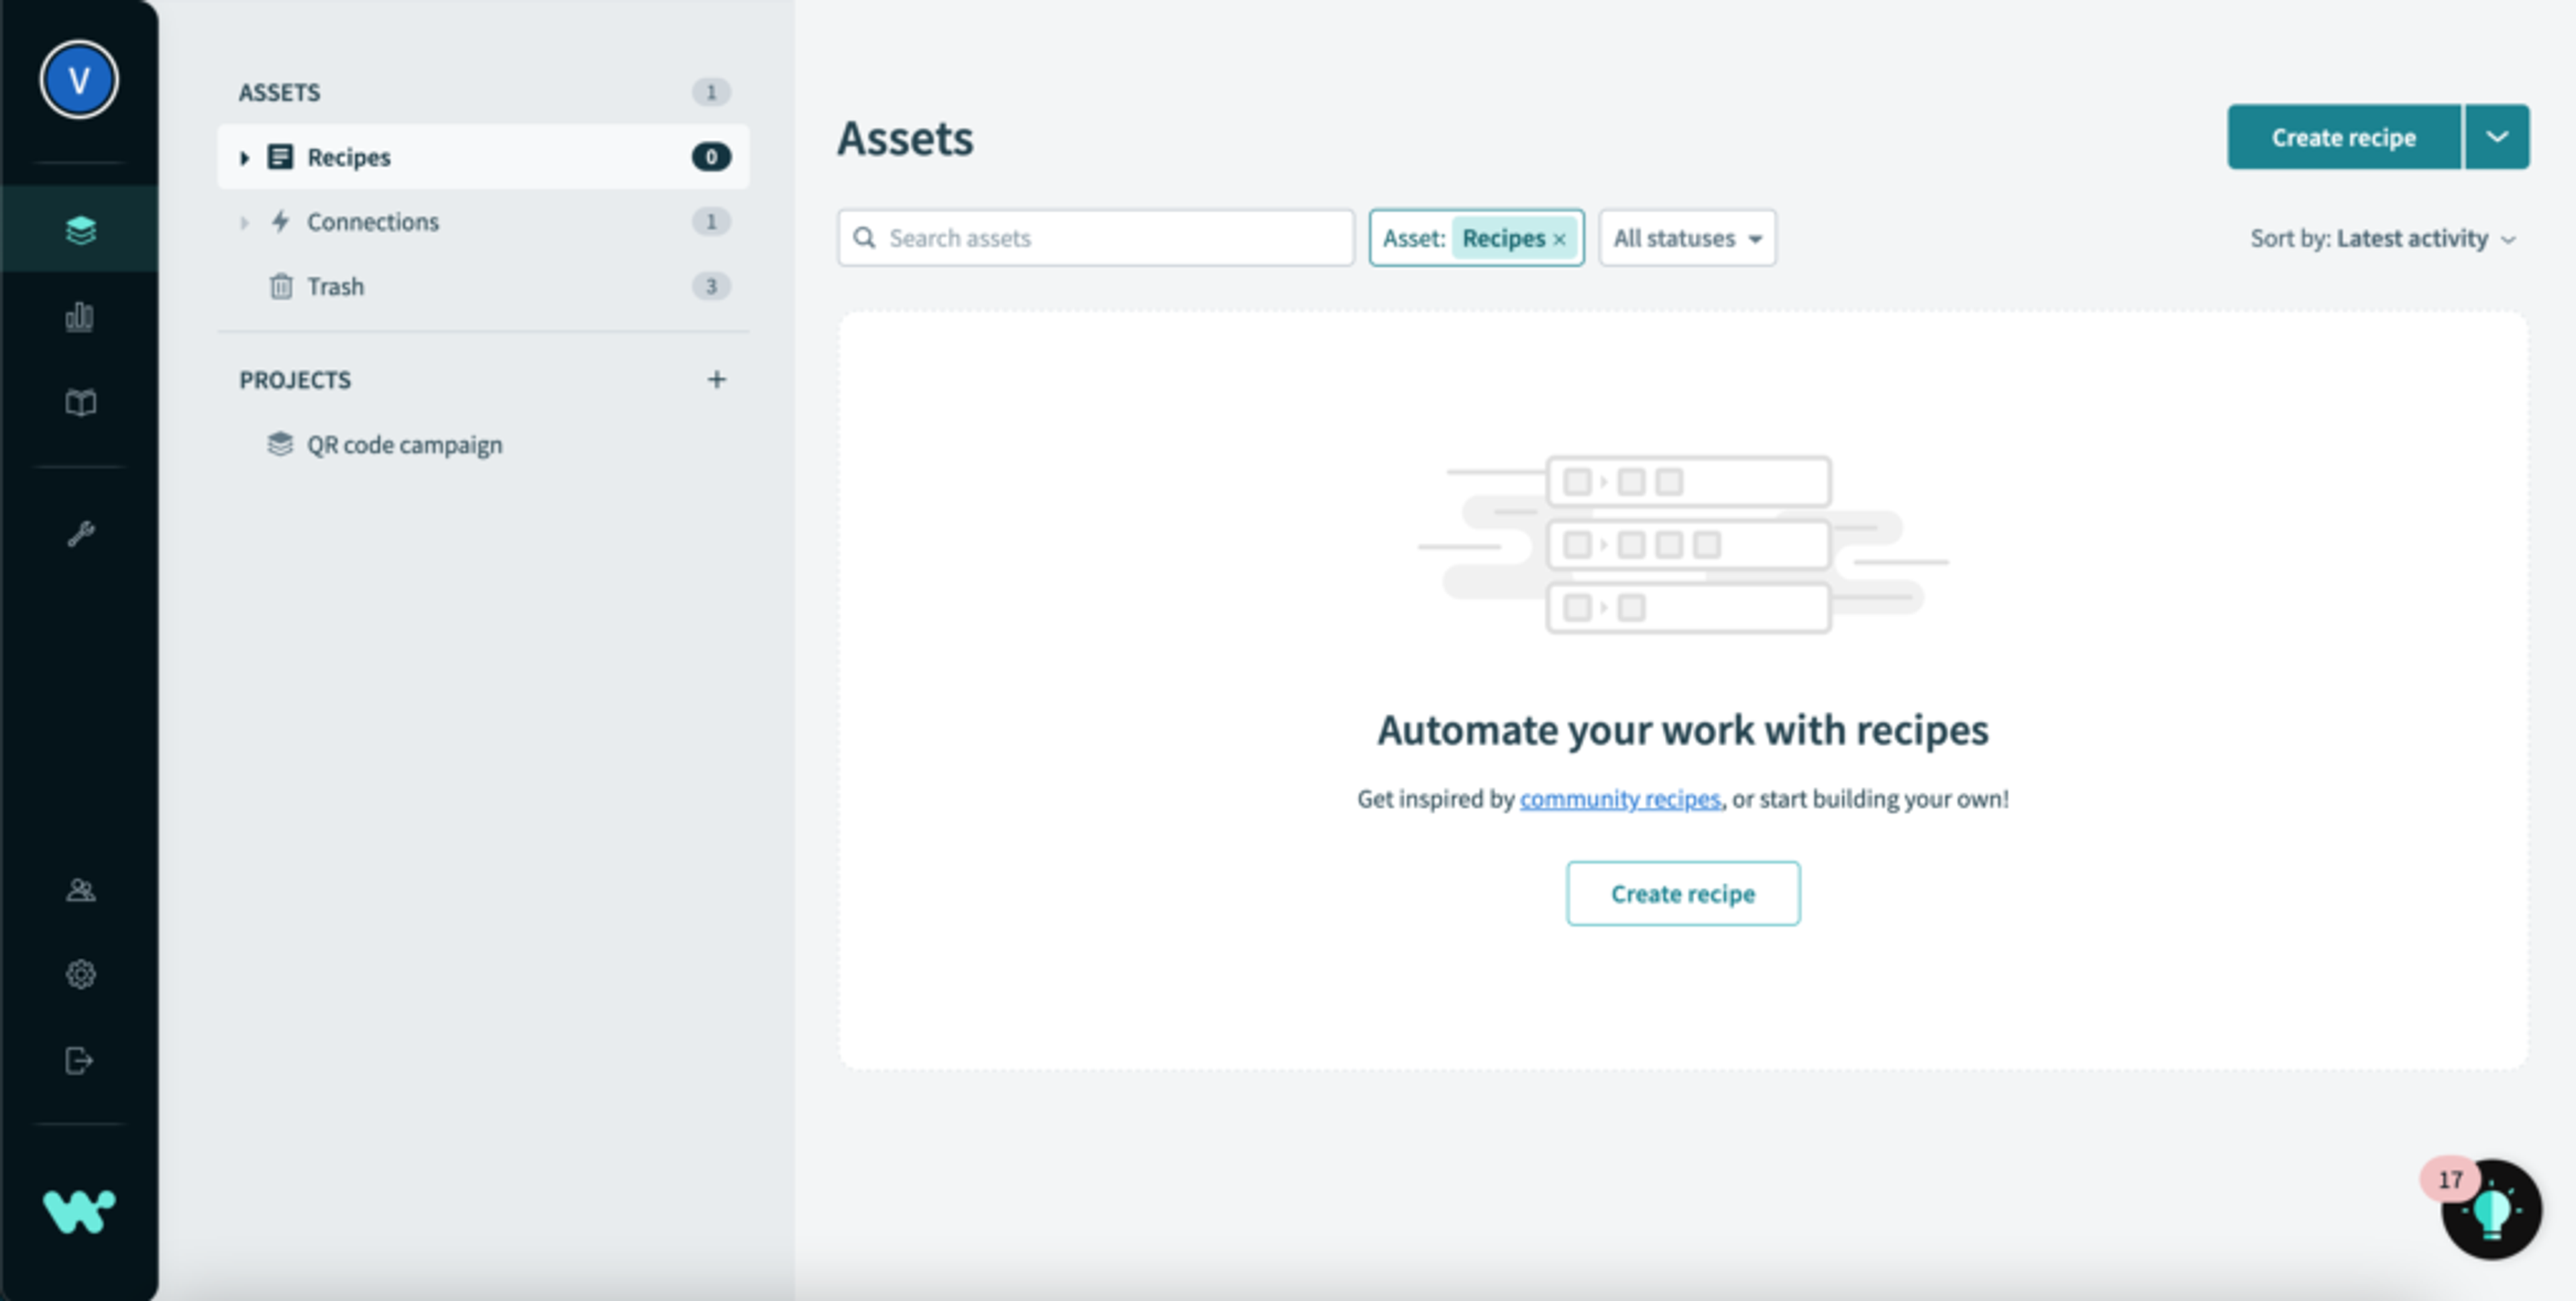Click the outlined Create recipe button
Screen dimensions: 2576x1301
[1683, 893]
